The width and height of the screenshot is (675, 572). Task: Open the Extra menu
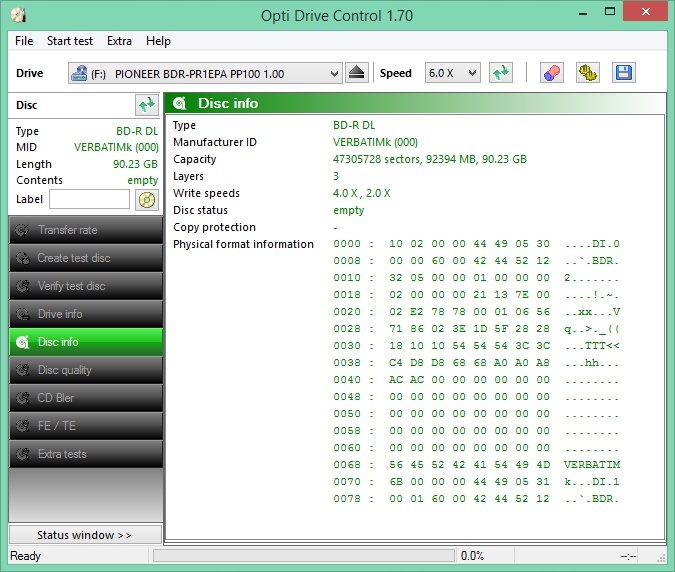[119, 41]
